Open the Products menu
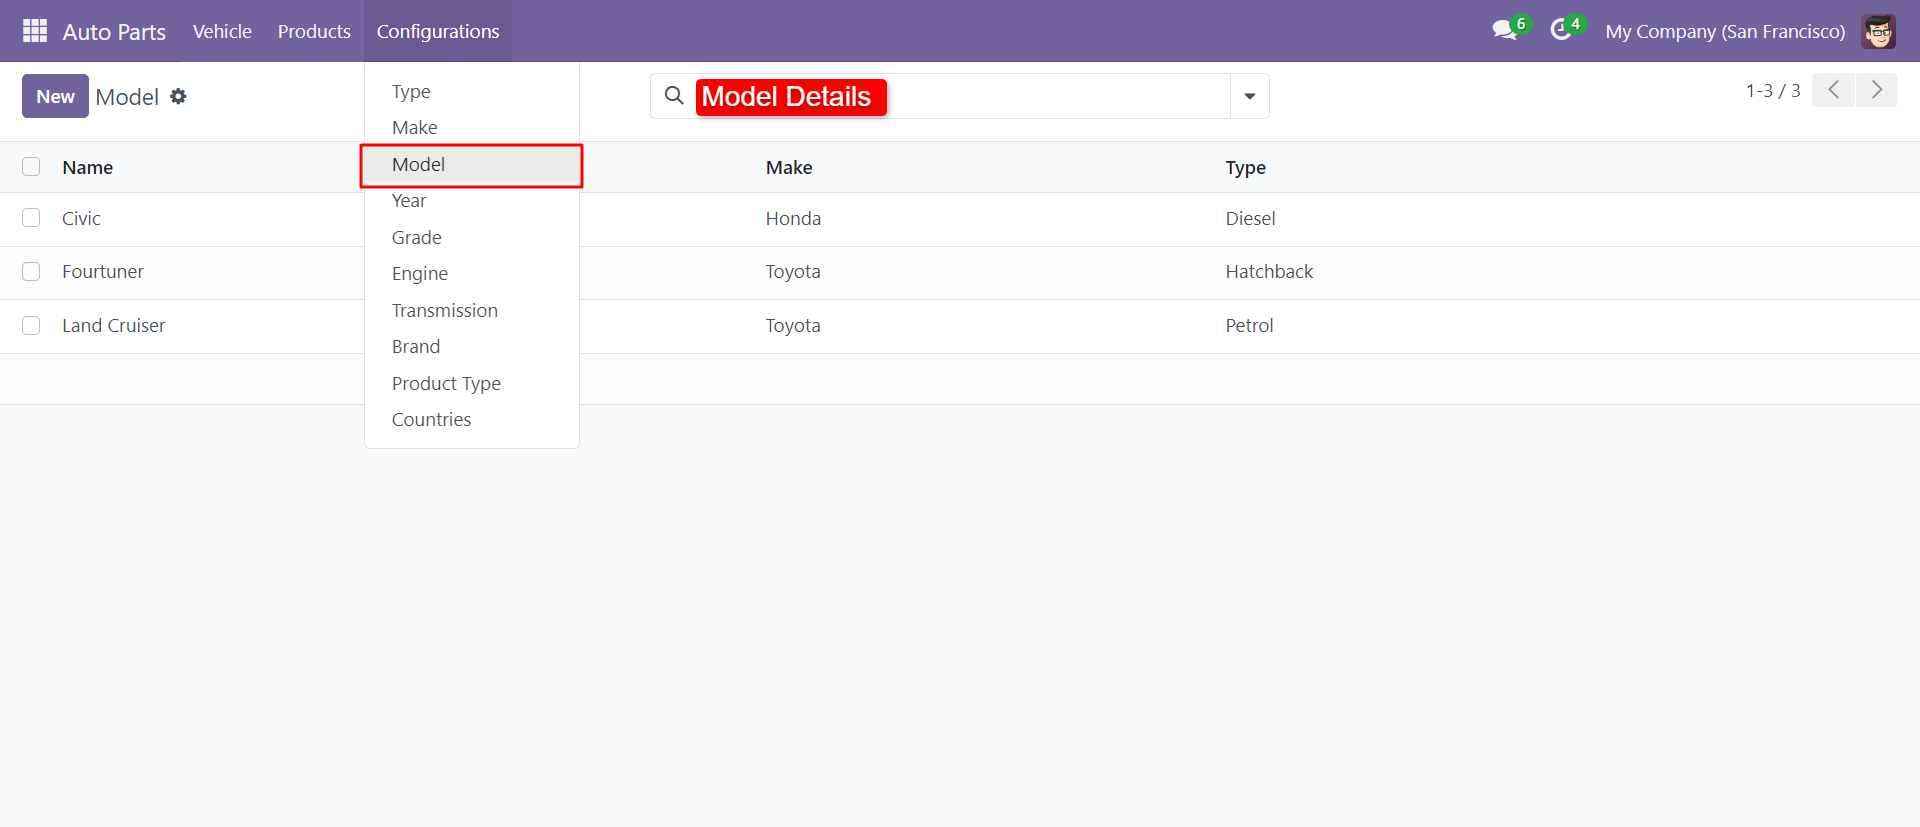 click(314, 31)
